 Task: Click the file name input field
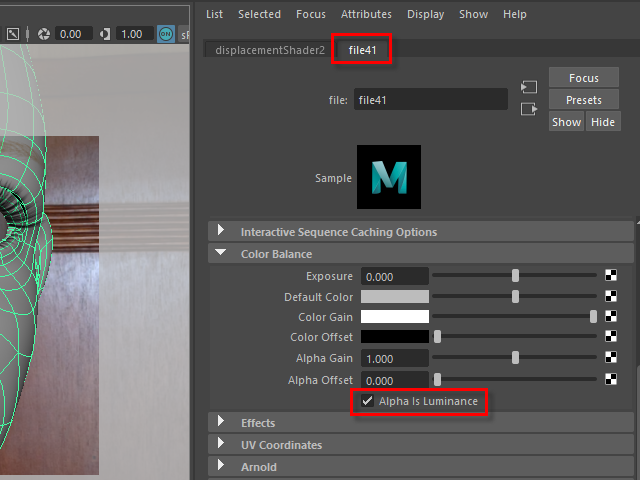[430, 100]
